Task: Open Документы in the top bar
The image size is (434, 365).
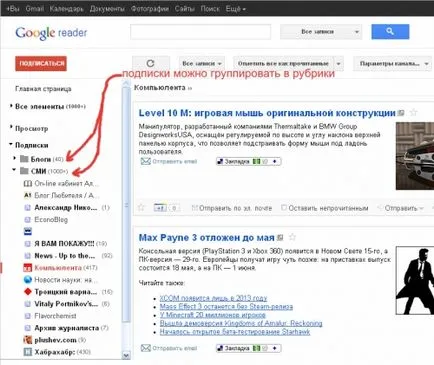Action: point(107,9)
